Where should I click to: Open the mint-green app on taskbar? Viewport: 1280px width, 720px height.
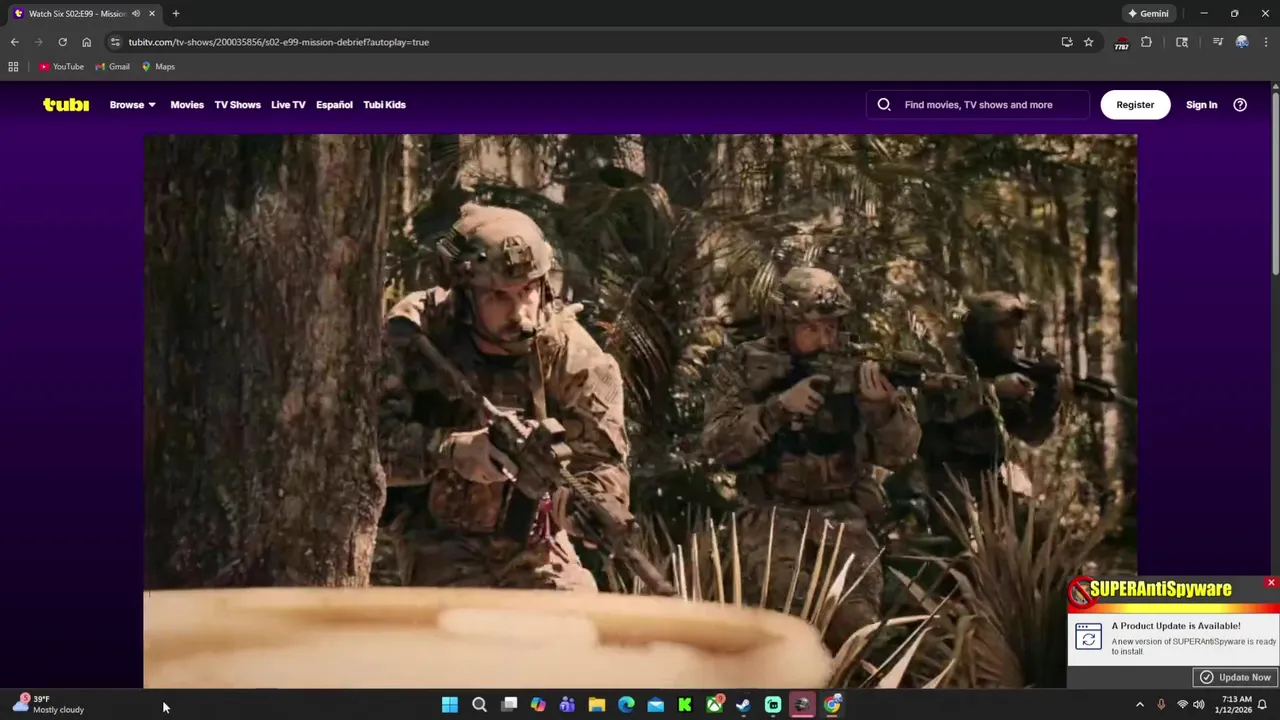click(773, 705)
